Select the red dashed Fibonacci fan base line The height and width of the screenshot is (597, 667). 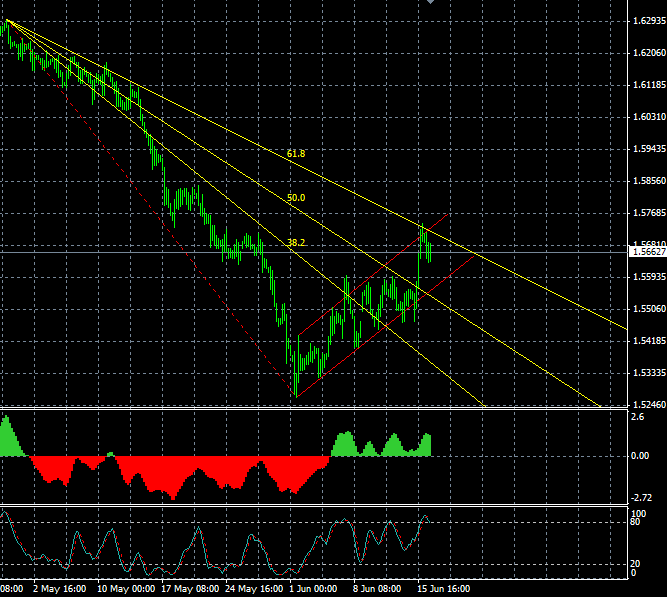pyautogui.click(x=151, y=209)
